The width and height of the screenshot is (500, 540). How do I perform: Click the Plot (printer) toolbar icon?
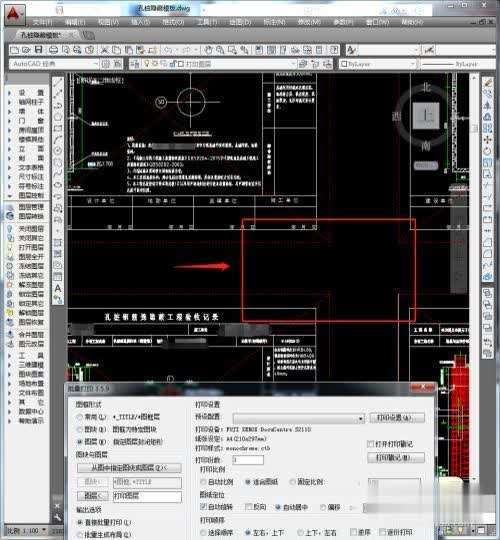coord(53,50)
